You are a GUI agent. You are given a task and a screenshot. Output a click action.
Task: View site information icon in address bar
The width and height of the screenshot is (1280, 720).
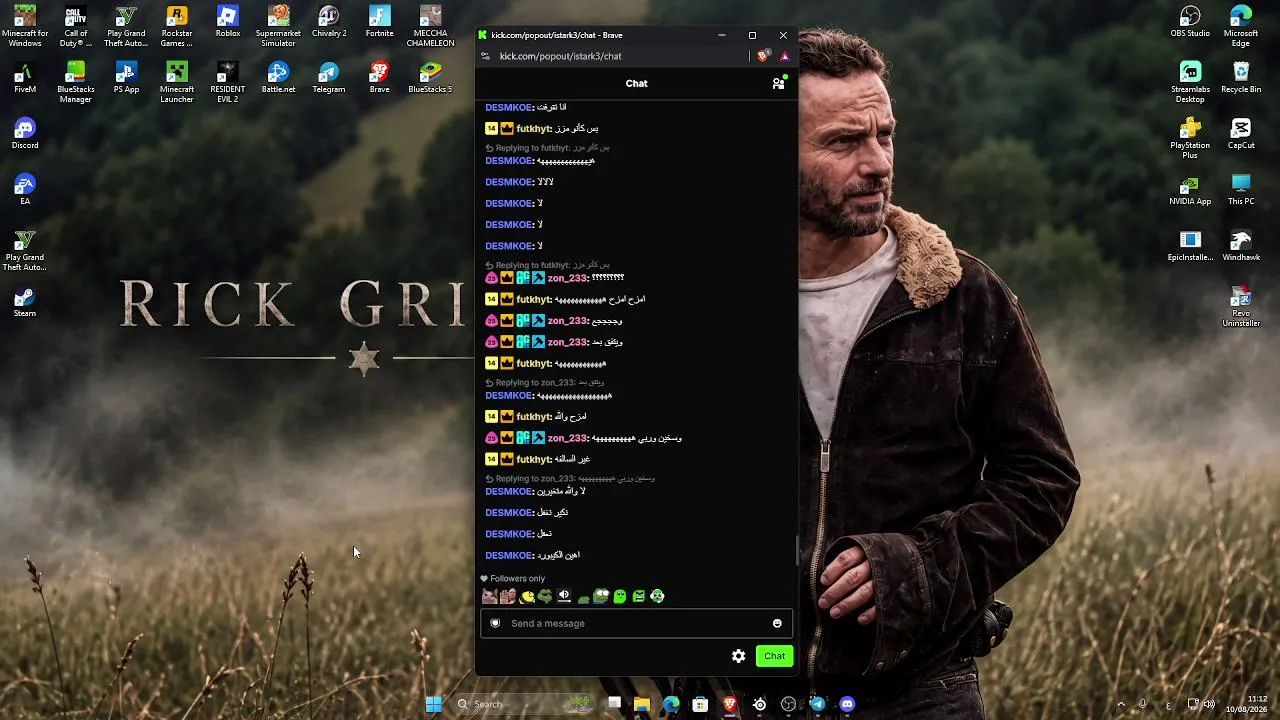point(486,56)
